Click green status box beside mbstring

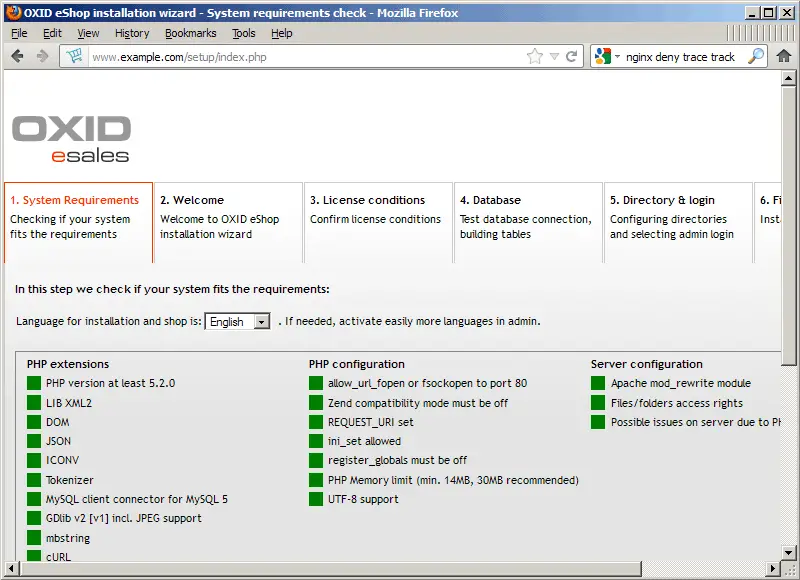coord(34,538)
